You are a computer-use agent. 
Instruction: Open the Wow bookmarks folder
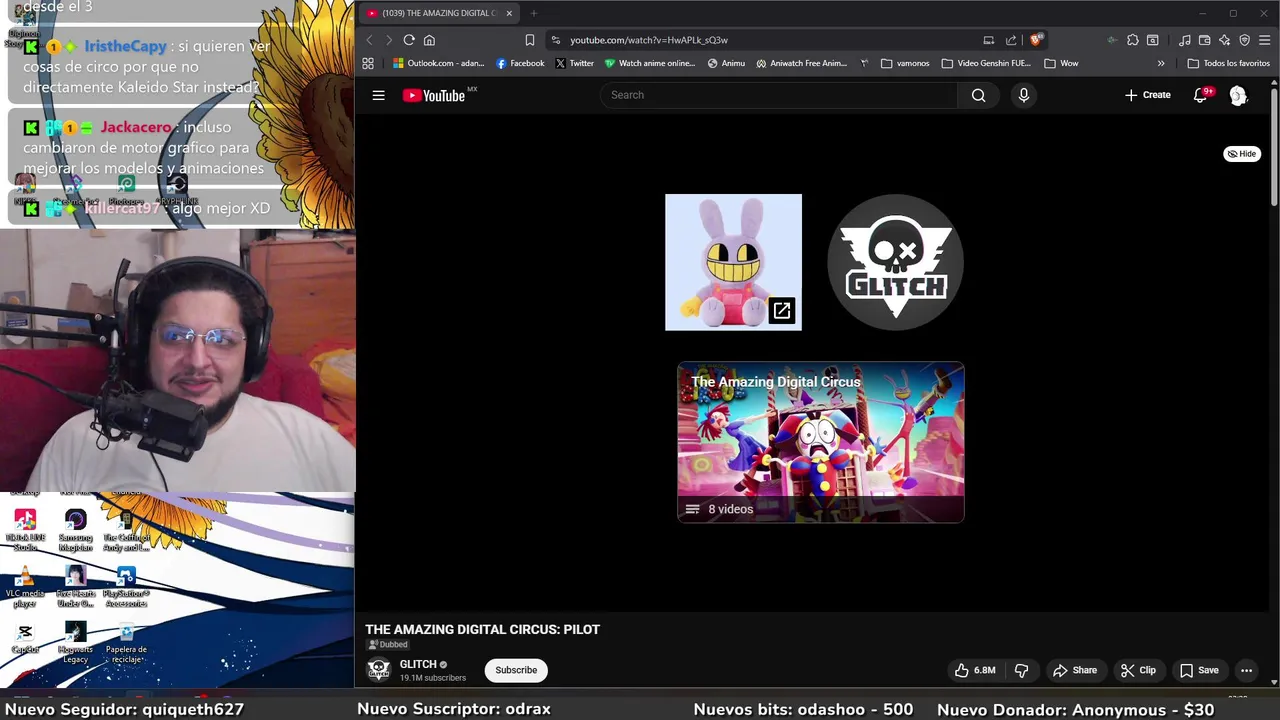coord(1061,63)
